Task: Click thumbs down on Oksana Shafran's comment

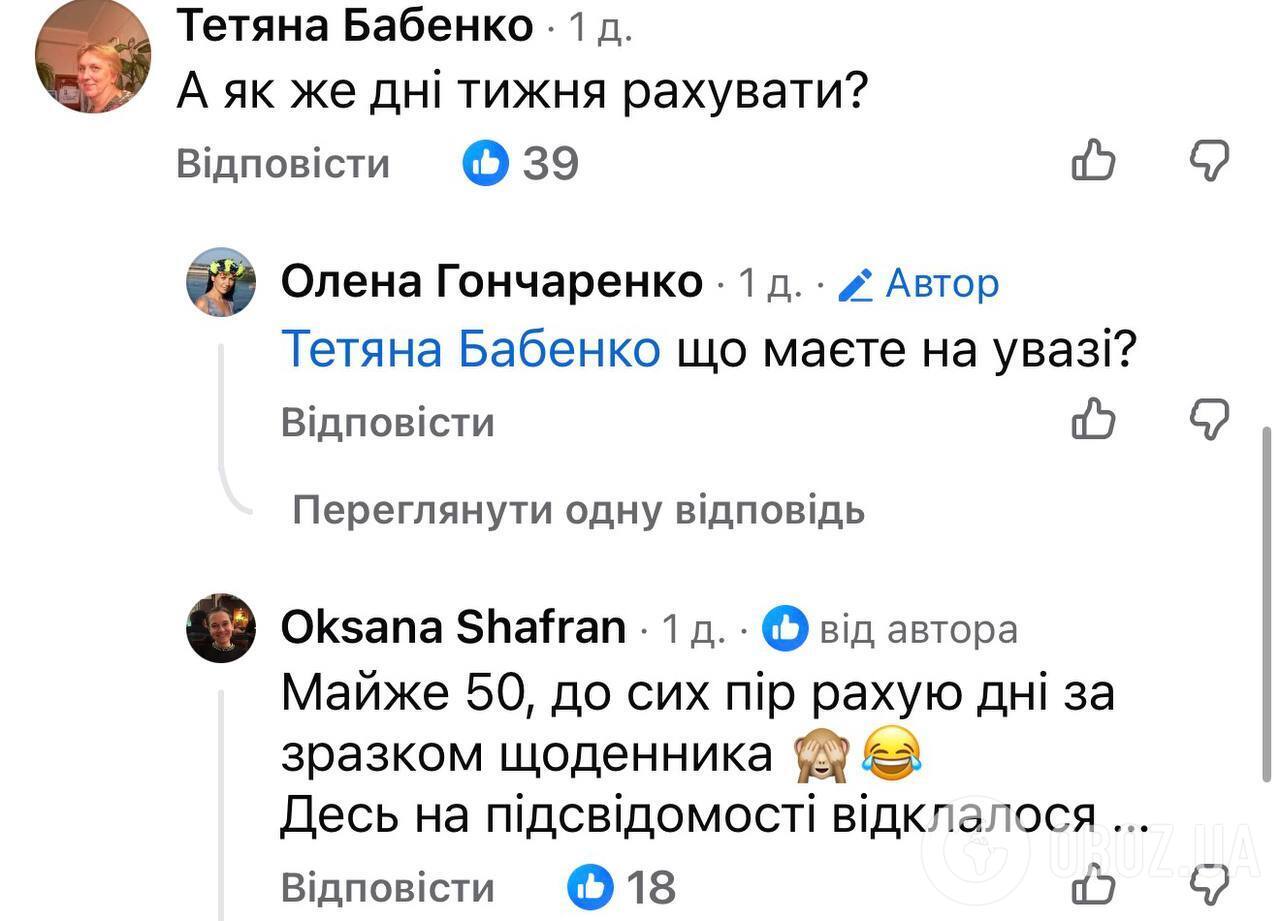Action: click(x=1209, y=885)
